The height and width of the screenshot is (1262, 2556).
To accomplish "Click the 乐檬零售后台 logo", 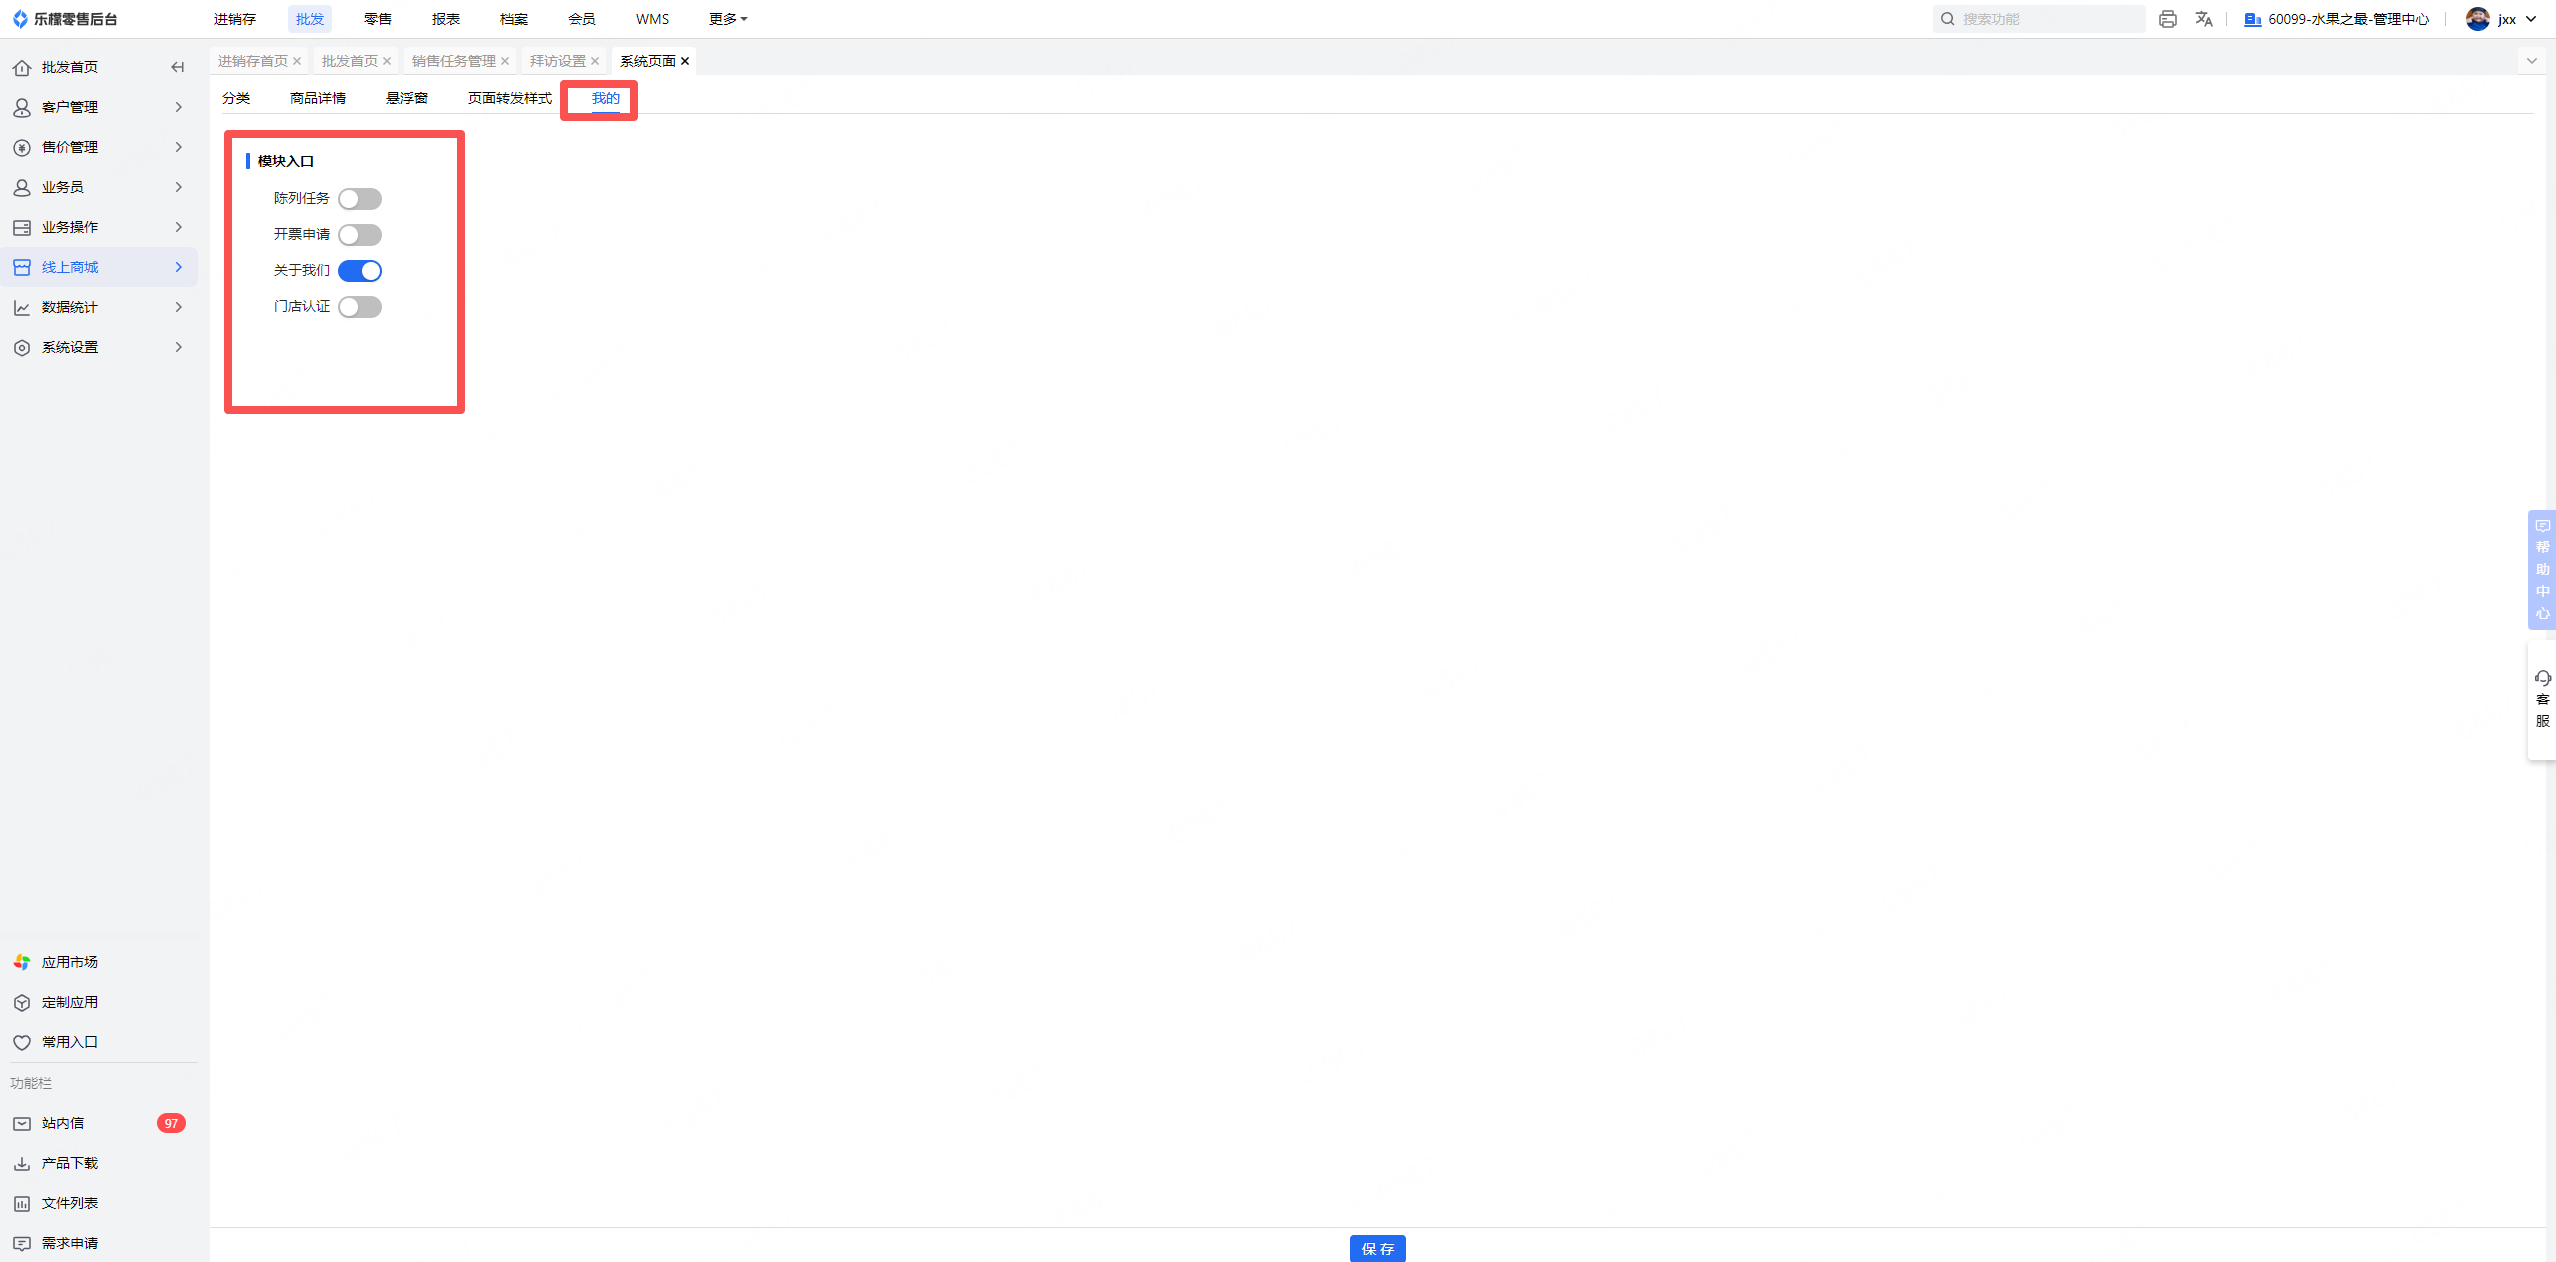I will pyautogui.click(x=65, y=19).
